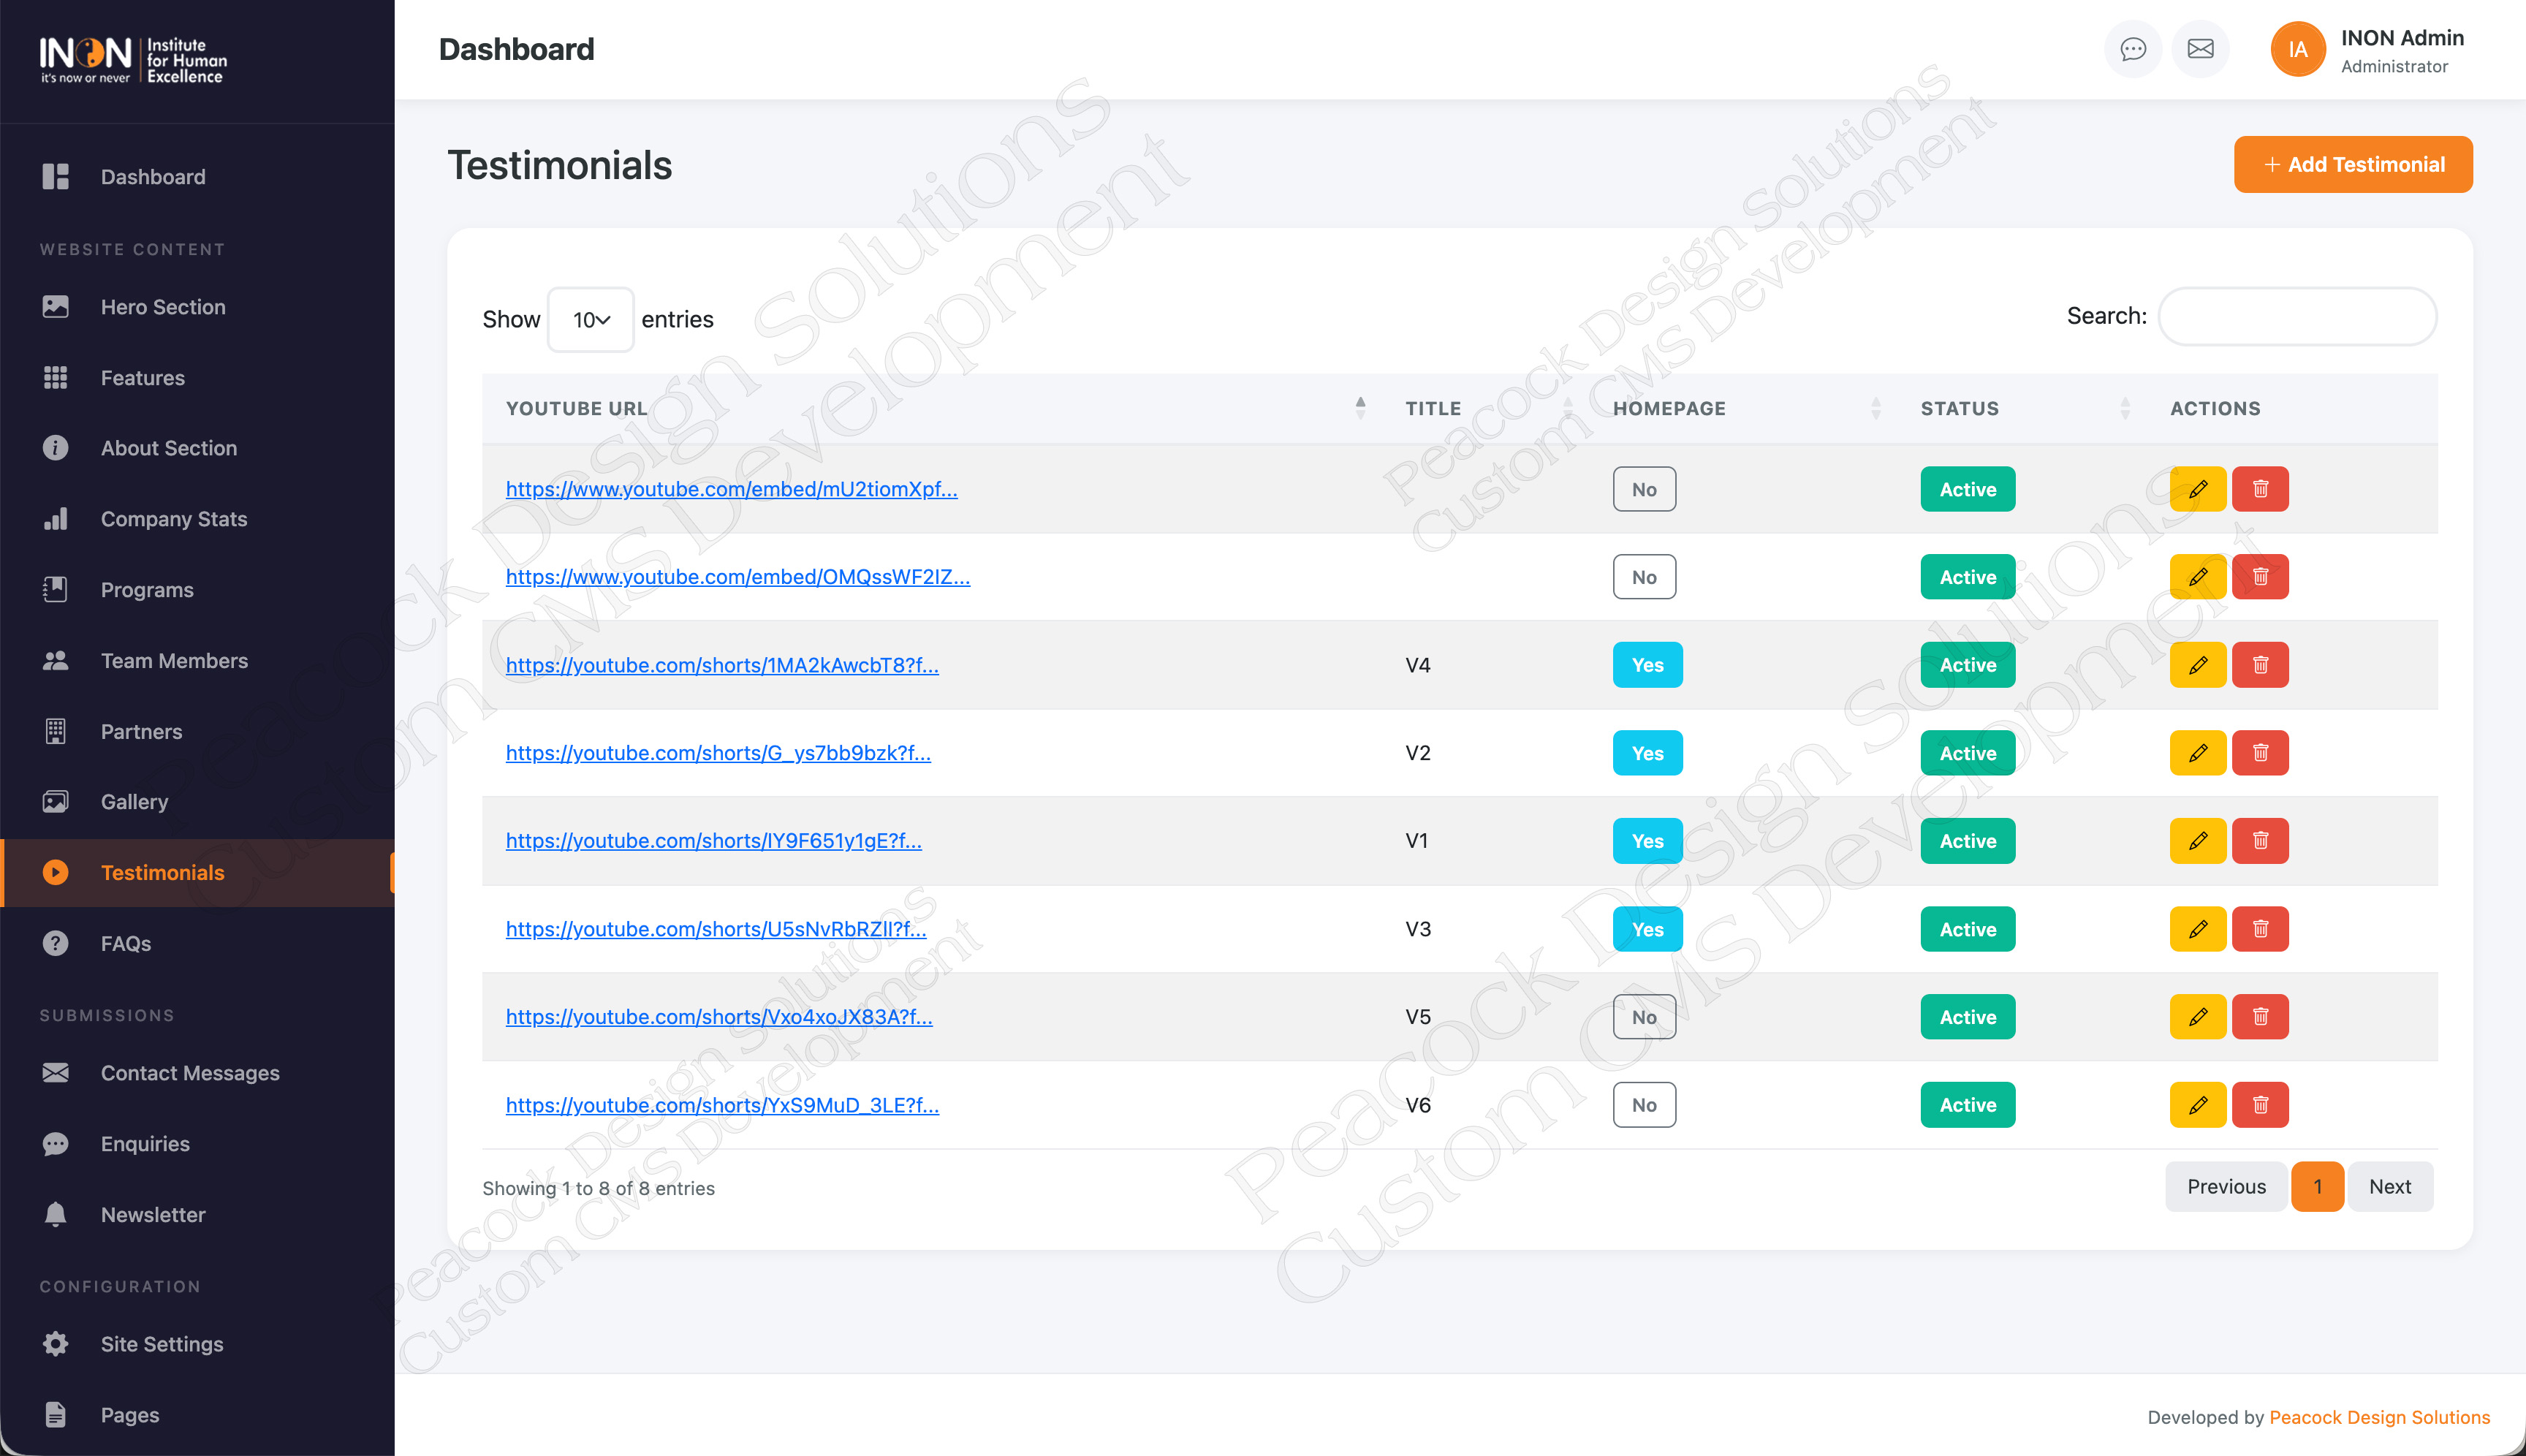
Task: Delete the V1 testimonial row
Action: (2260, 841)
